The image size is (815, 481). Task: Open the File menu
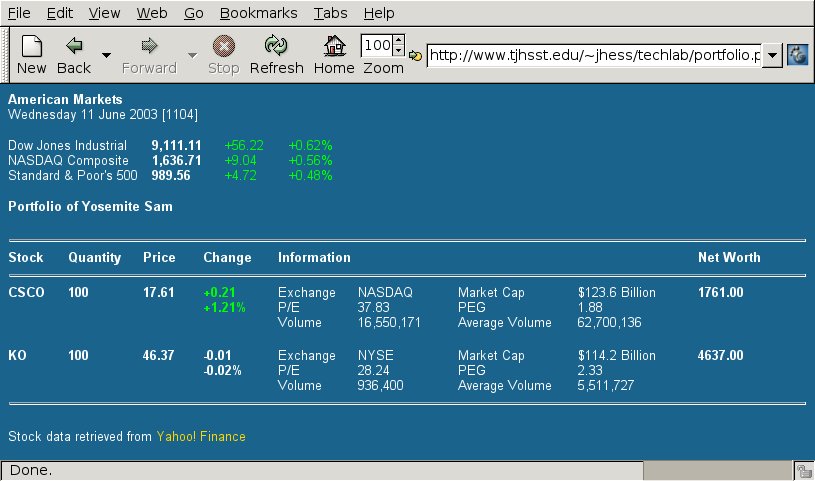tap(19, 13)
